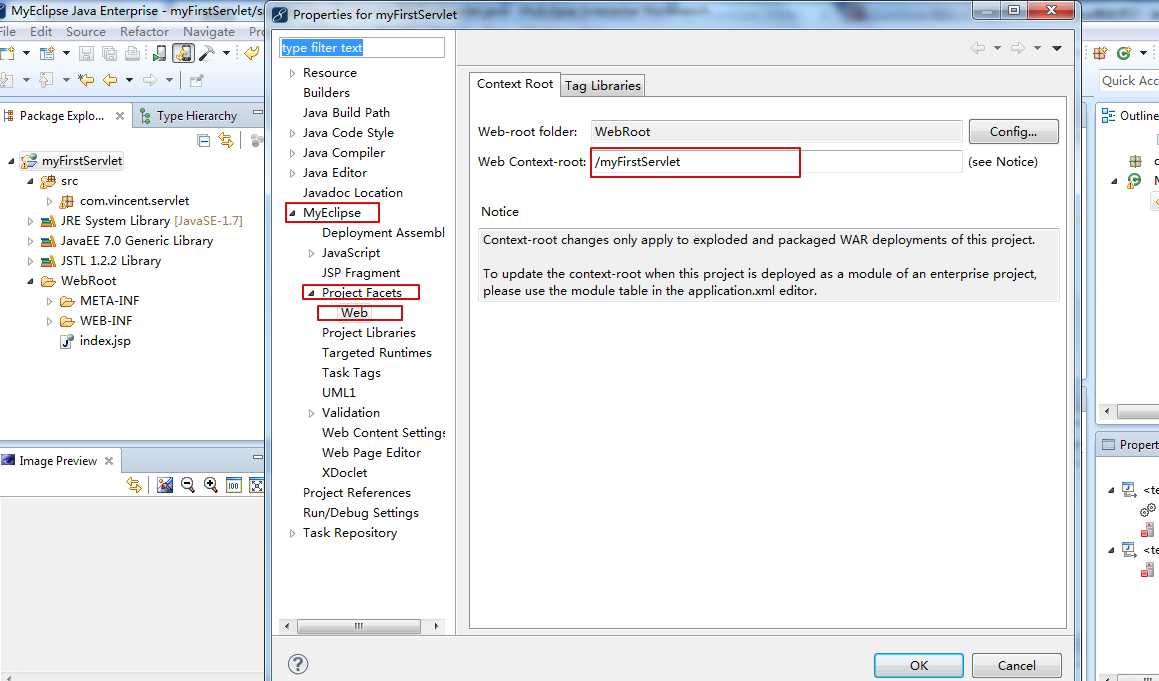Select Deployment Assembly item

pos(383,232)
